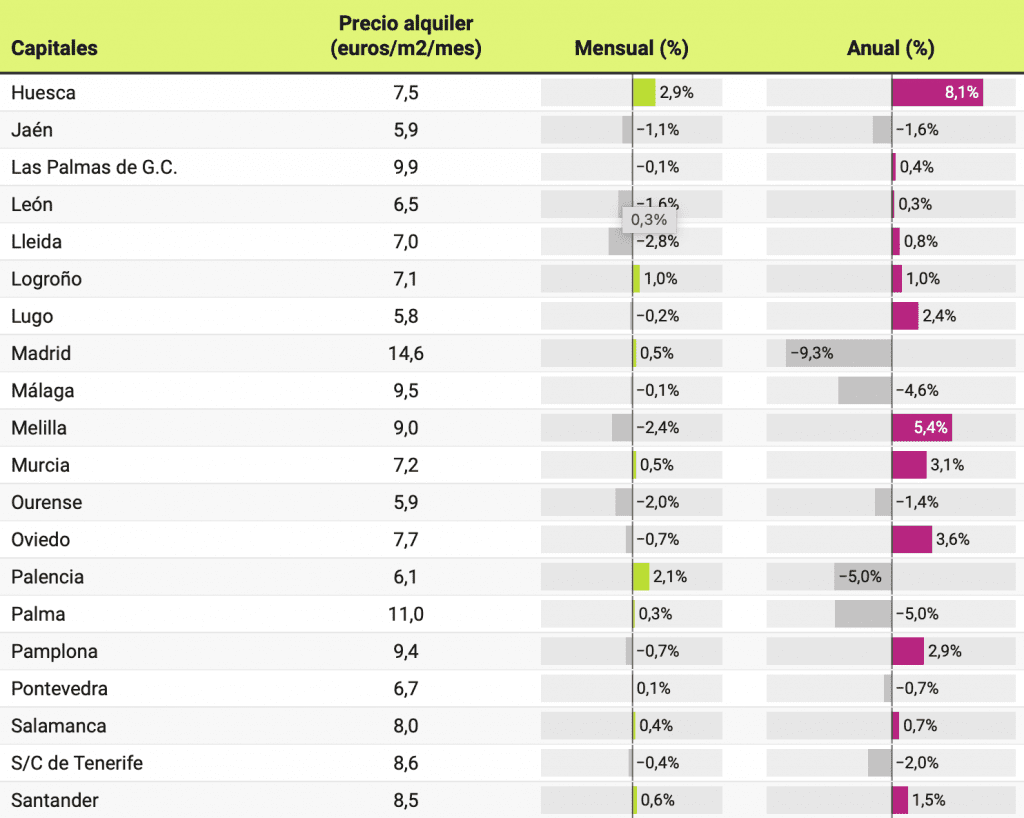
Task: Click the Precio alquiler column header
Action: pyautogui.click(x=406, y=36)
